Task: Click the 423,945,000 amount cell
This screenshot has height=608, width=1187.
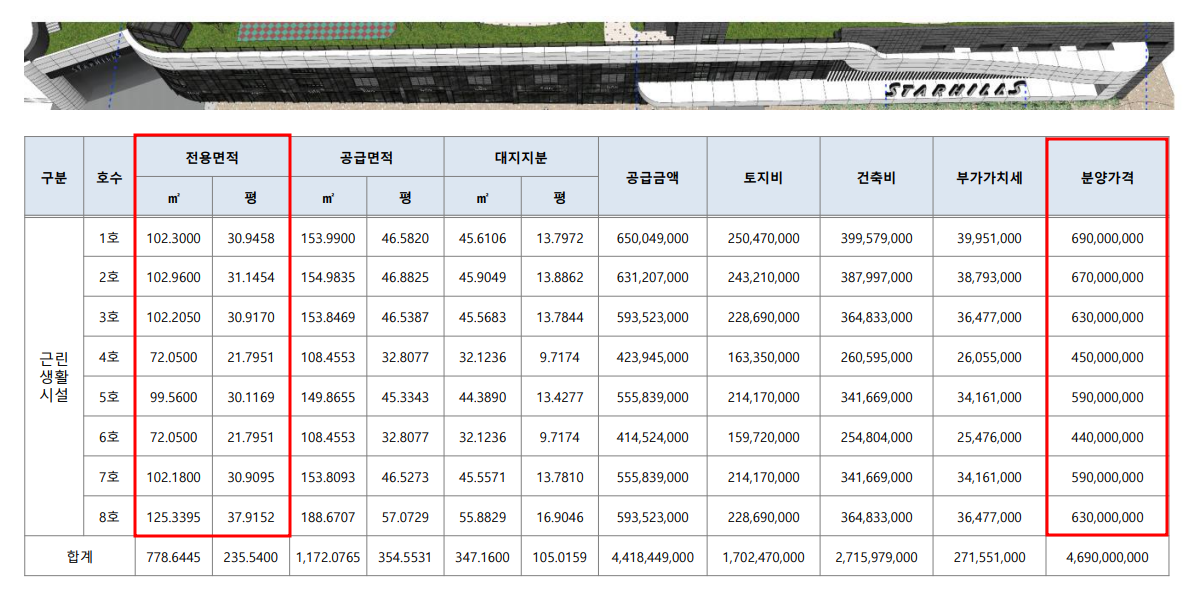Action: [653, 357]
